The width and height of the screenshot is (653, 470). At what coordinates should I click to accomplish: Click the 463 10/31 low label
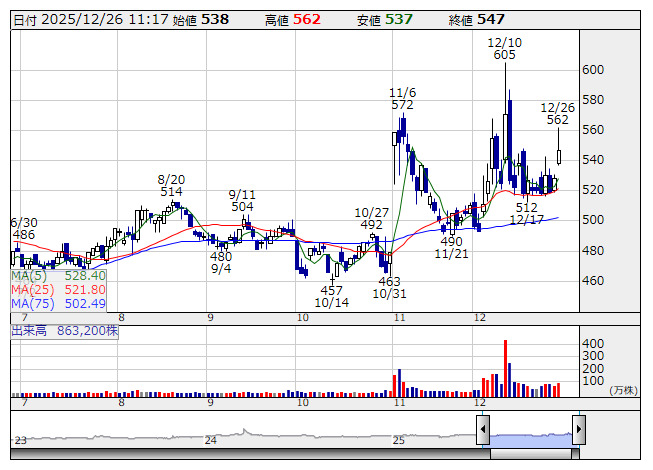point(389,288)
